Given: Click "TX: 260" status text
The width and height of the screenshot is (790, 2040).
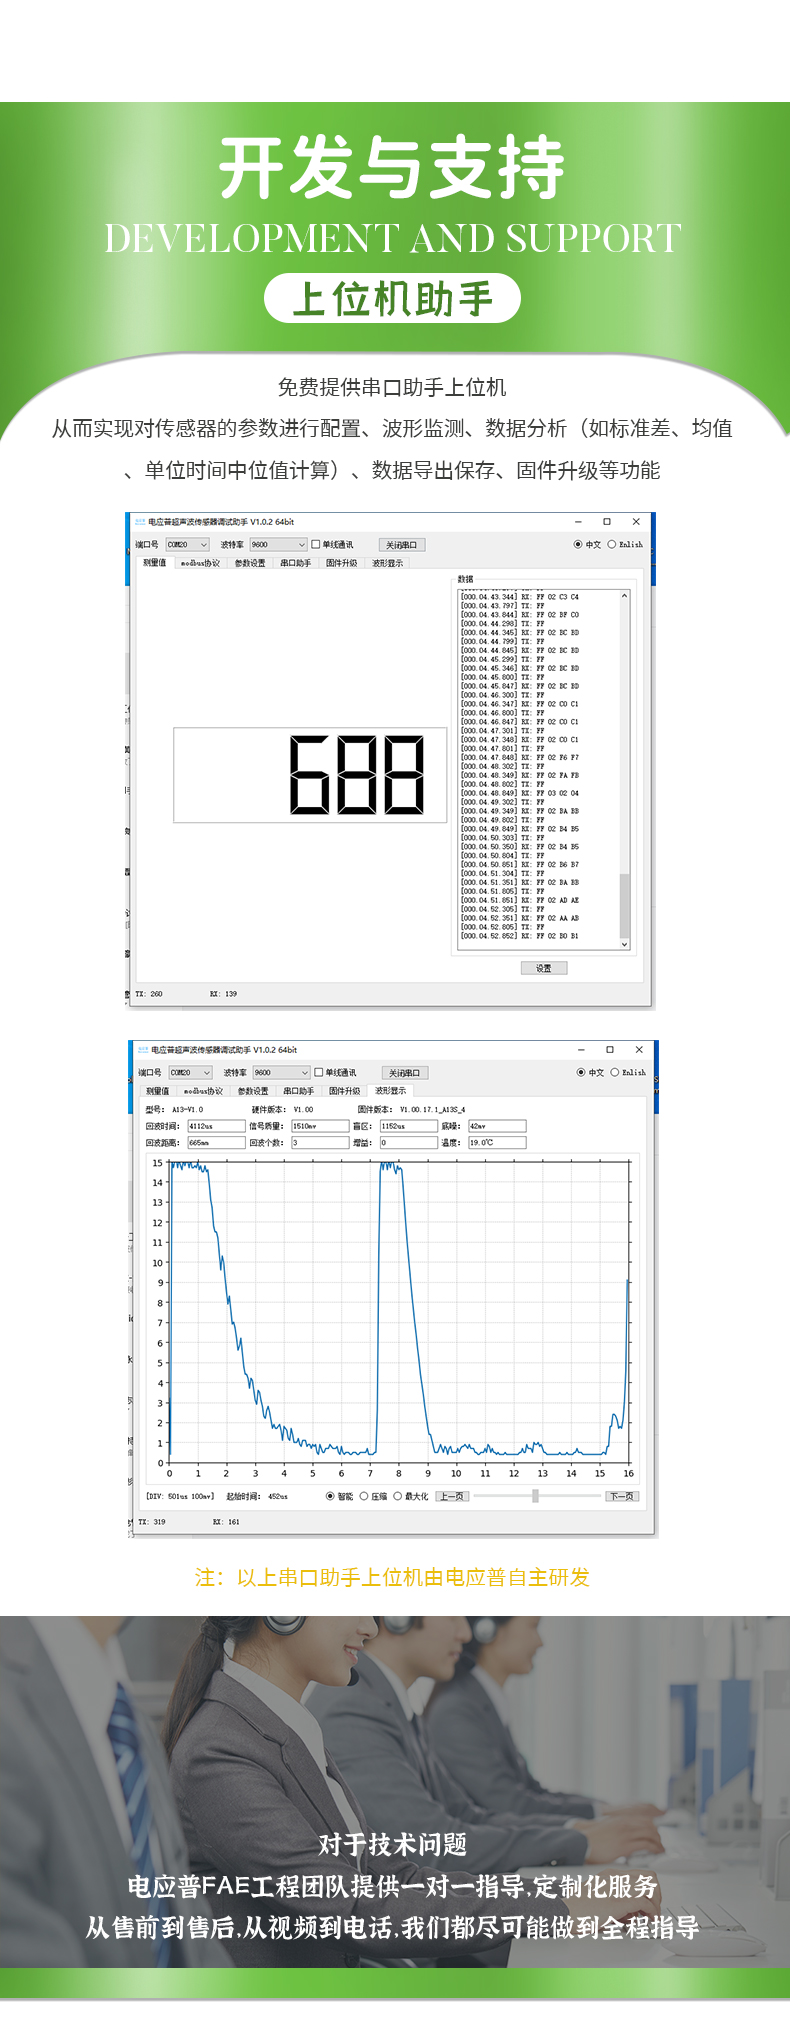Looking at the screenshot, I should 149,994.
